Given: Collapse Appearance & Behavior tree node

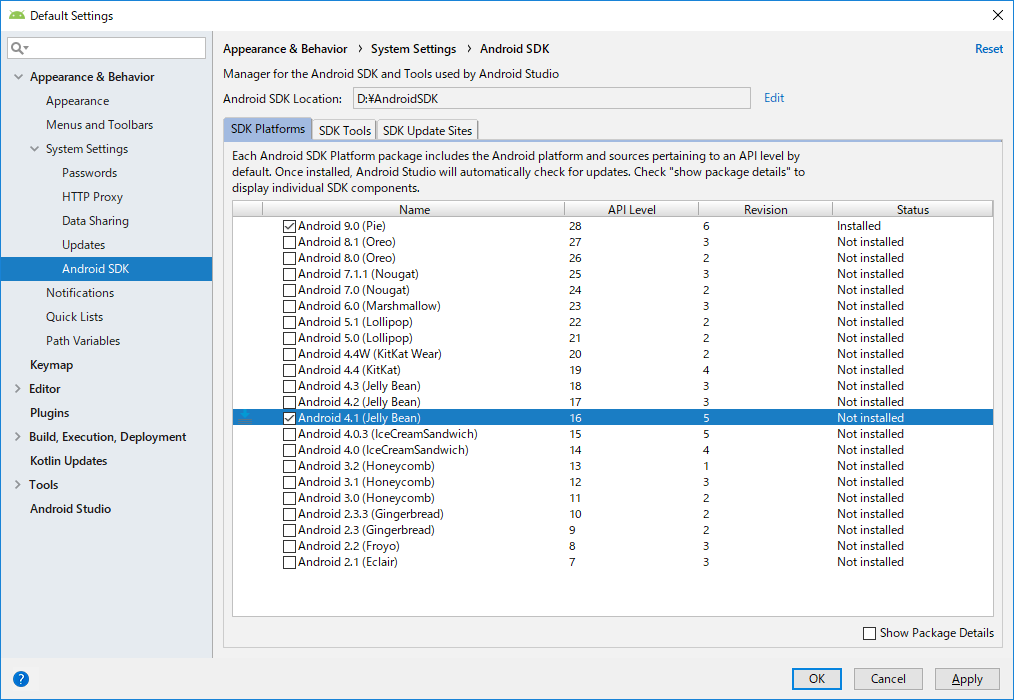Looking at the screenshot, I should pos(18,77).
